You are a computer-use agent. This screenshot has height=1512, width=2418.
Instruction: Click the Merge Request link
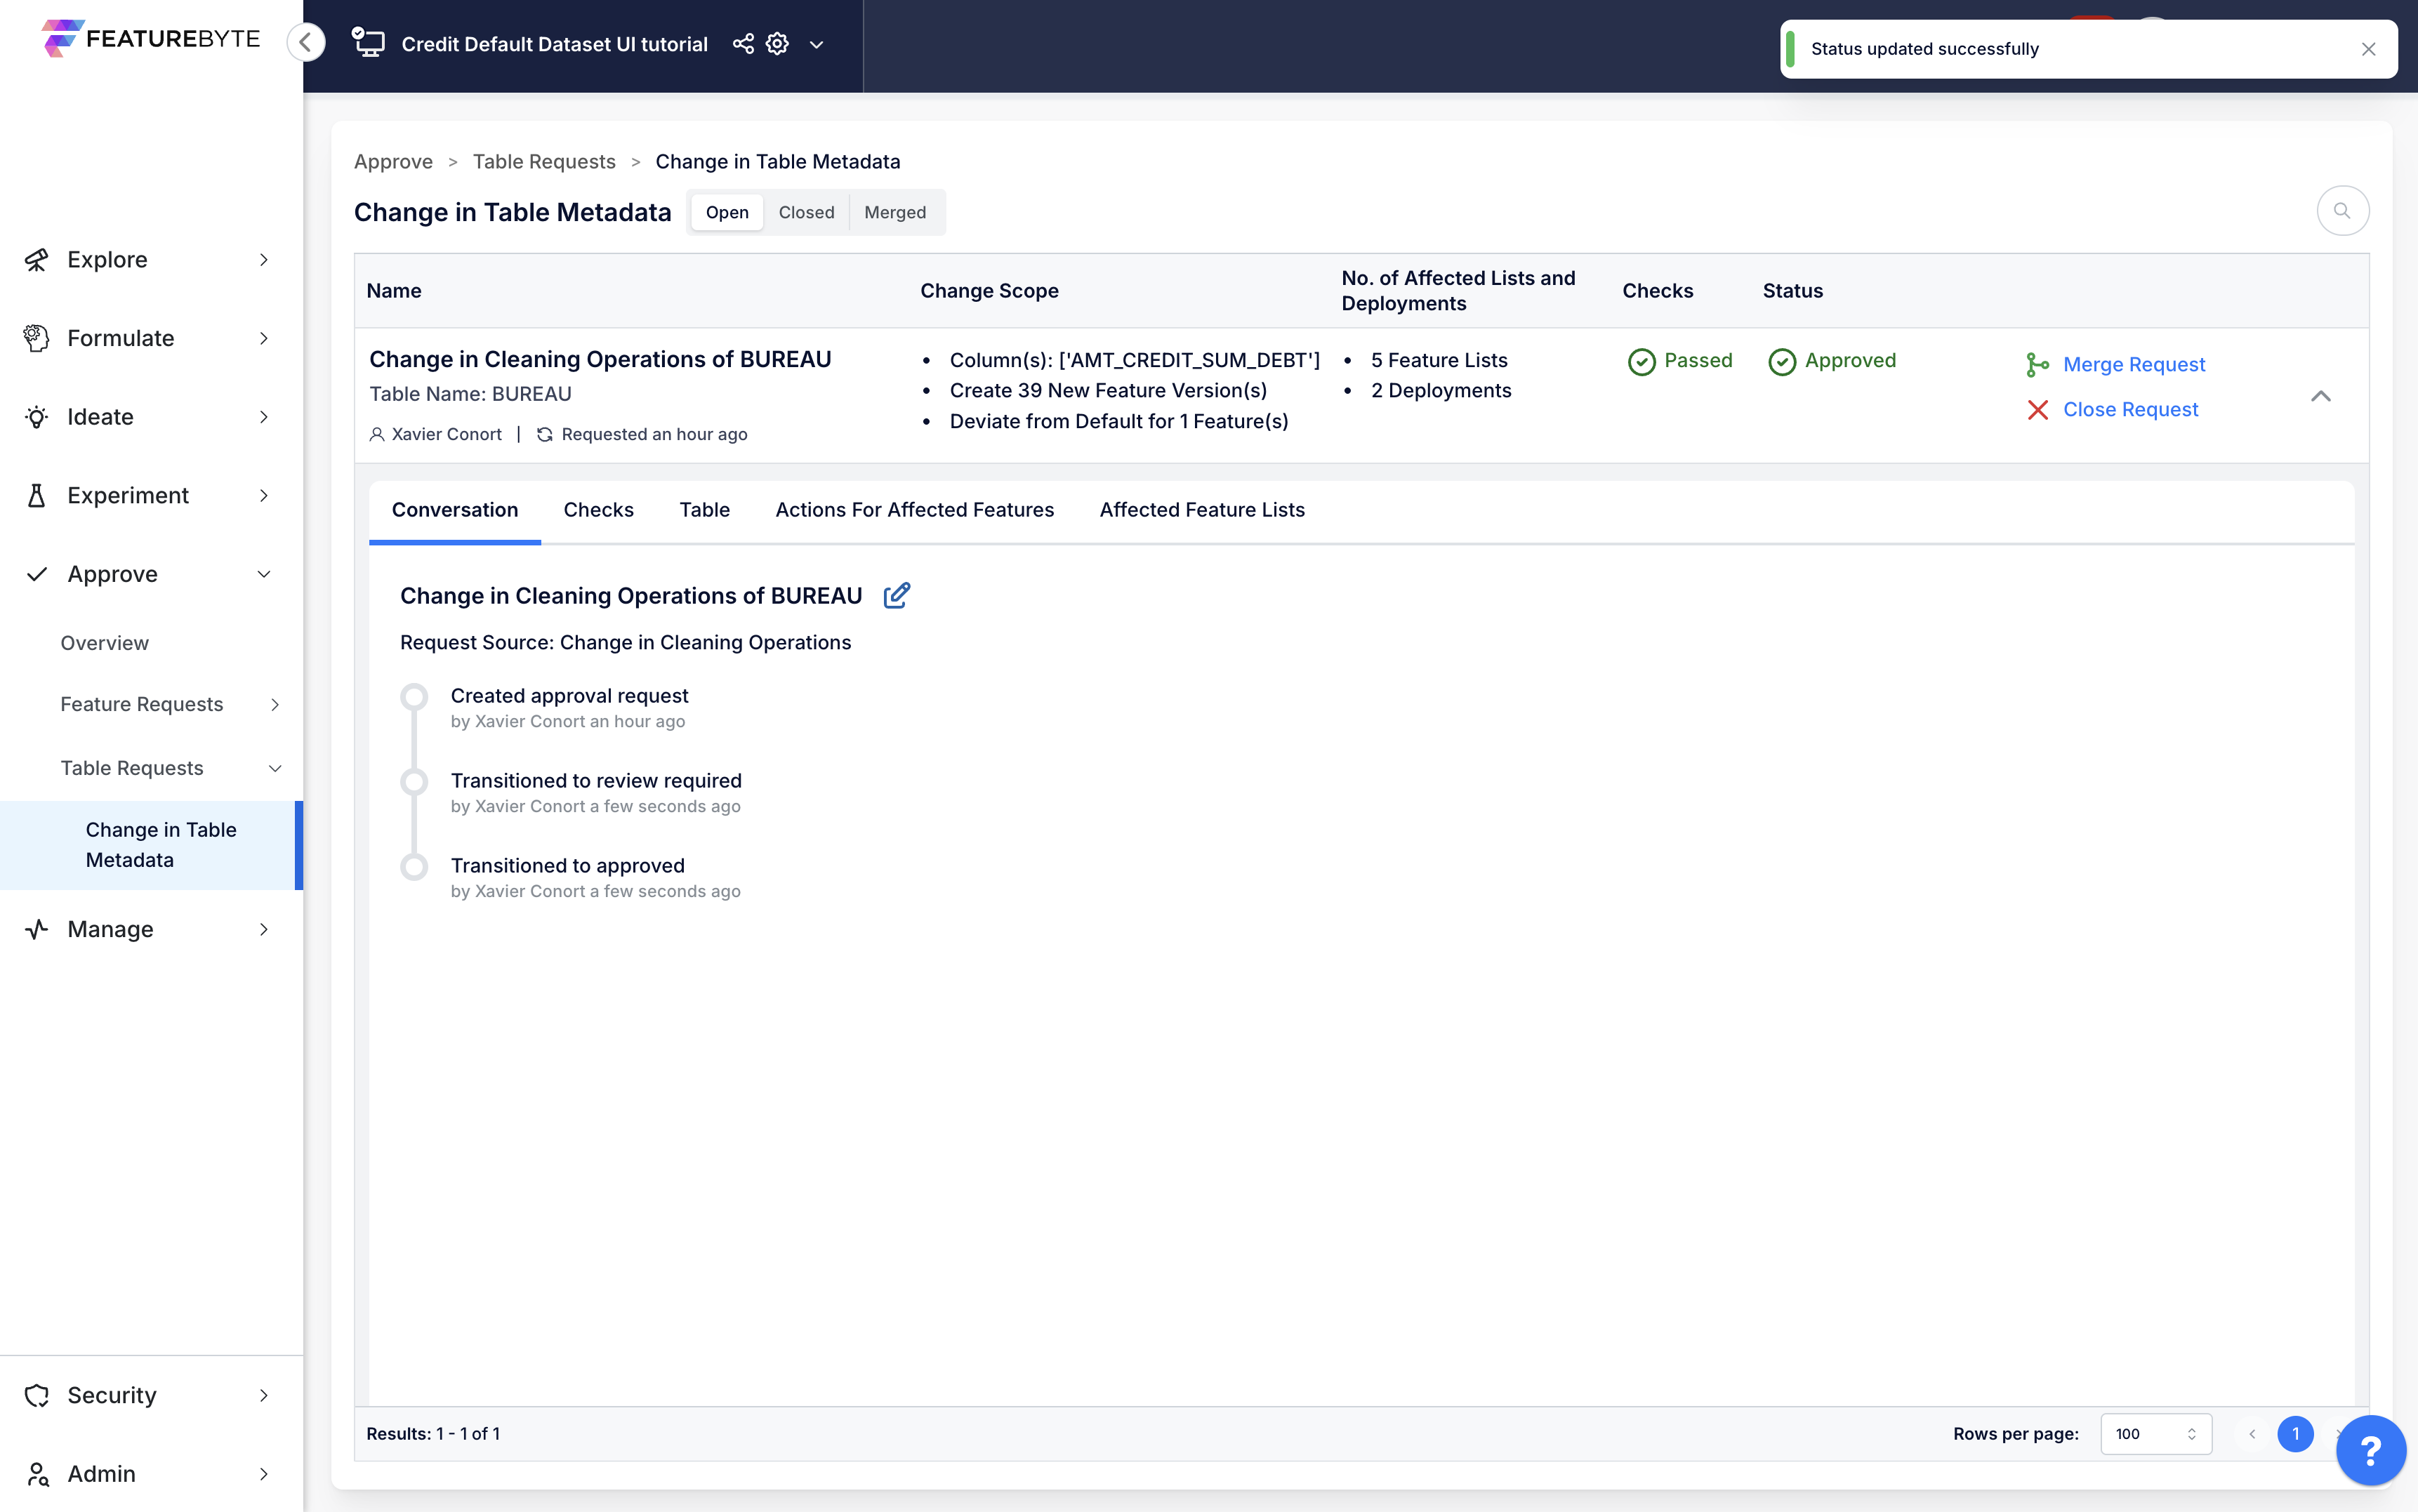click(2133, 365)
